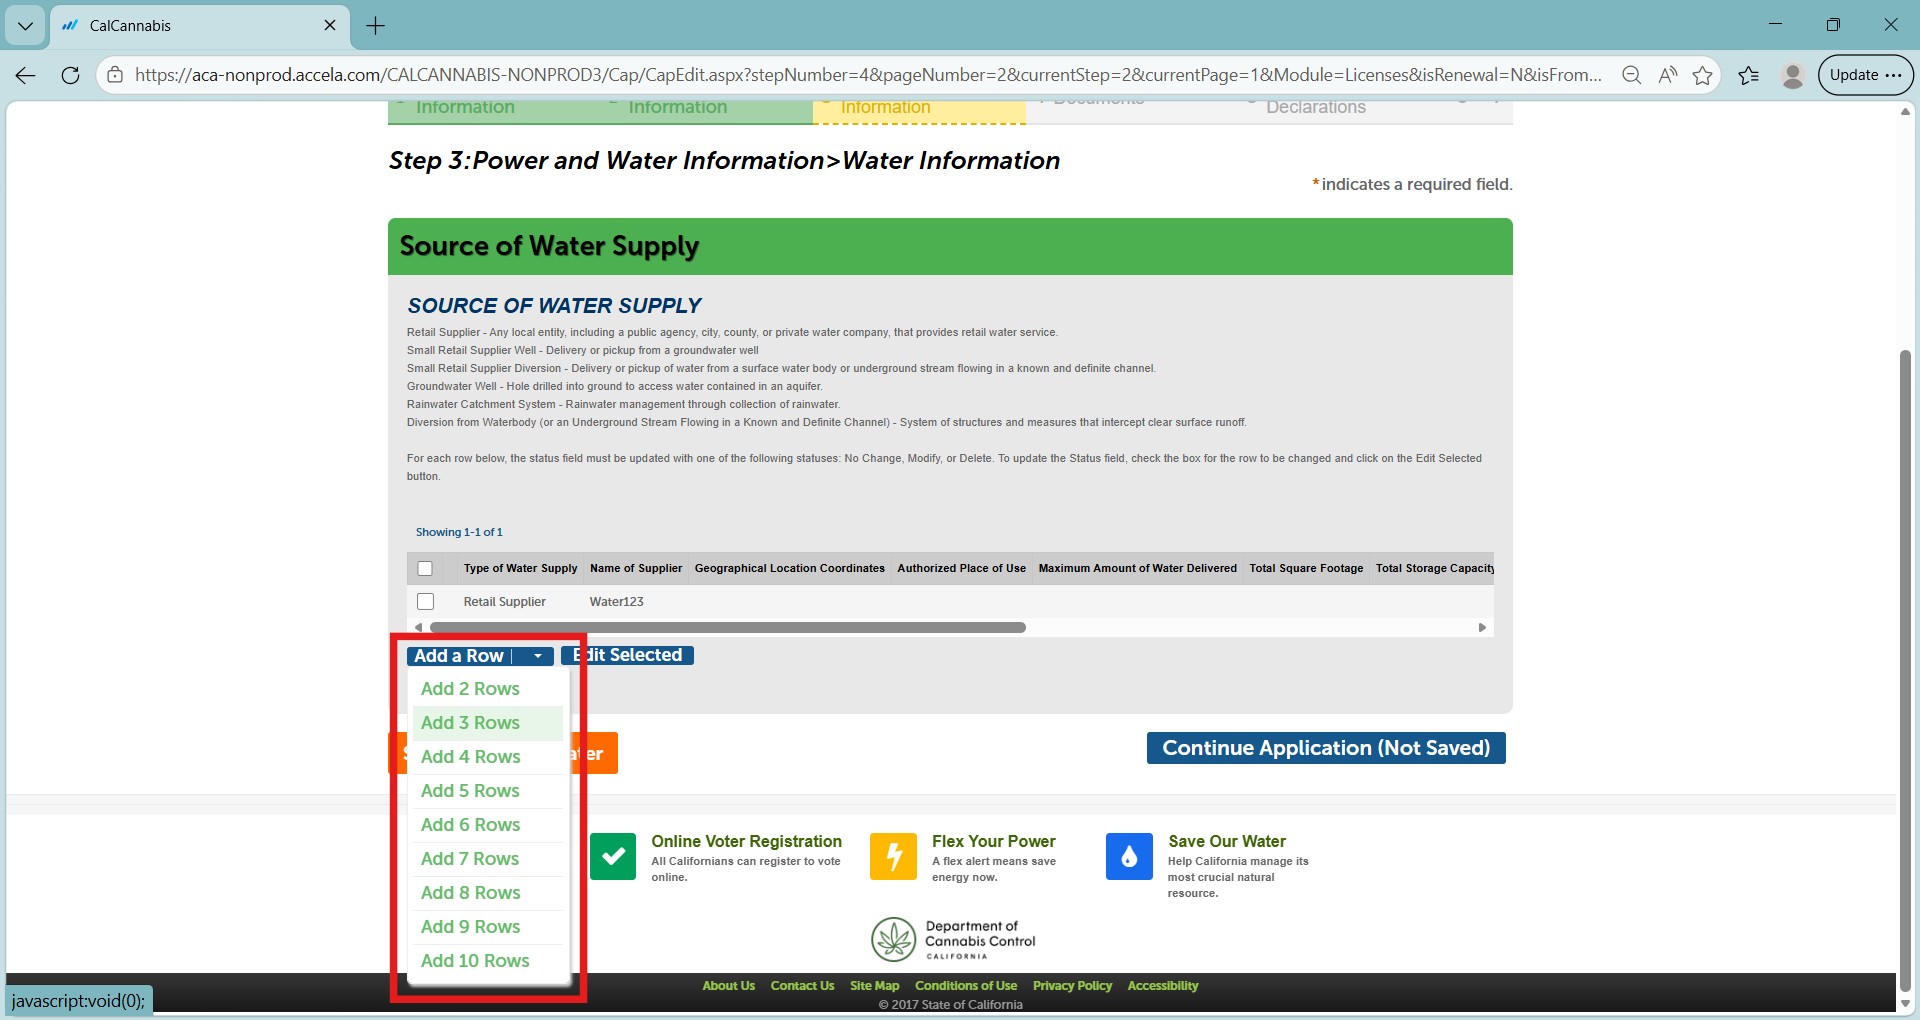Open the Read aloud tool
Image resolution: width=1920 pixels, height=1020 pixels.
click(1667, 75)
